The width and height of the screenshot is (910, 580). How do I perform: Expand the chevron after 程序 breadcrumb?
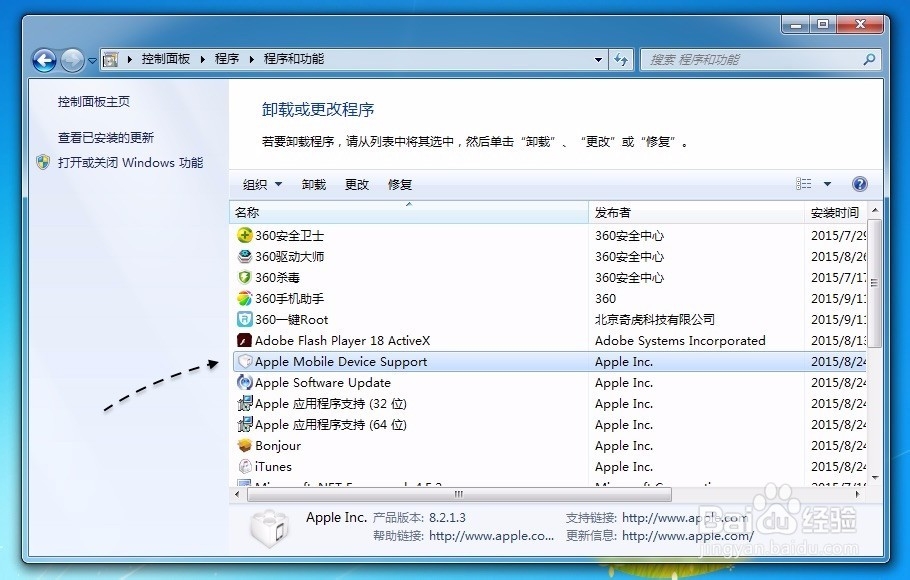(x=252, y=59)
